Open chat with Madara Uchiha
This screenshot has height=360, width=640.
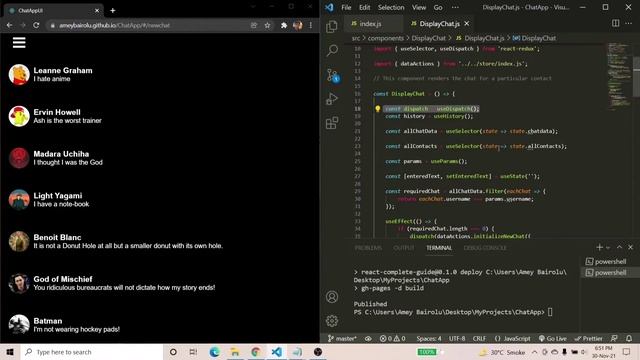[x=160, y=158]
